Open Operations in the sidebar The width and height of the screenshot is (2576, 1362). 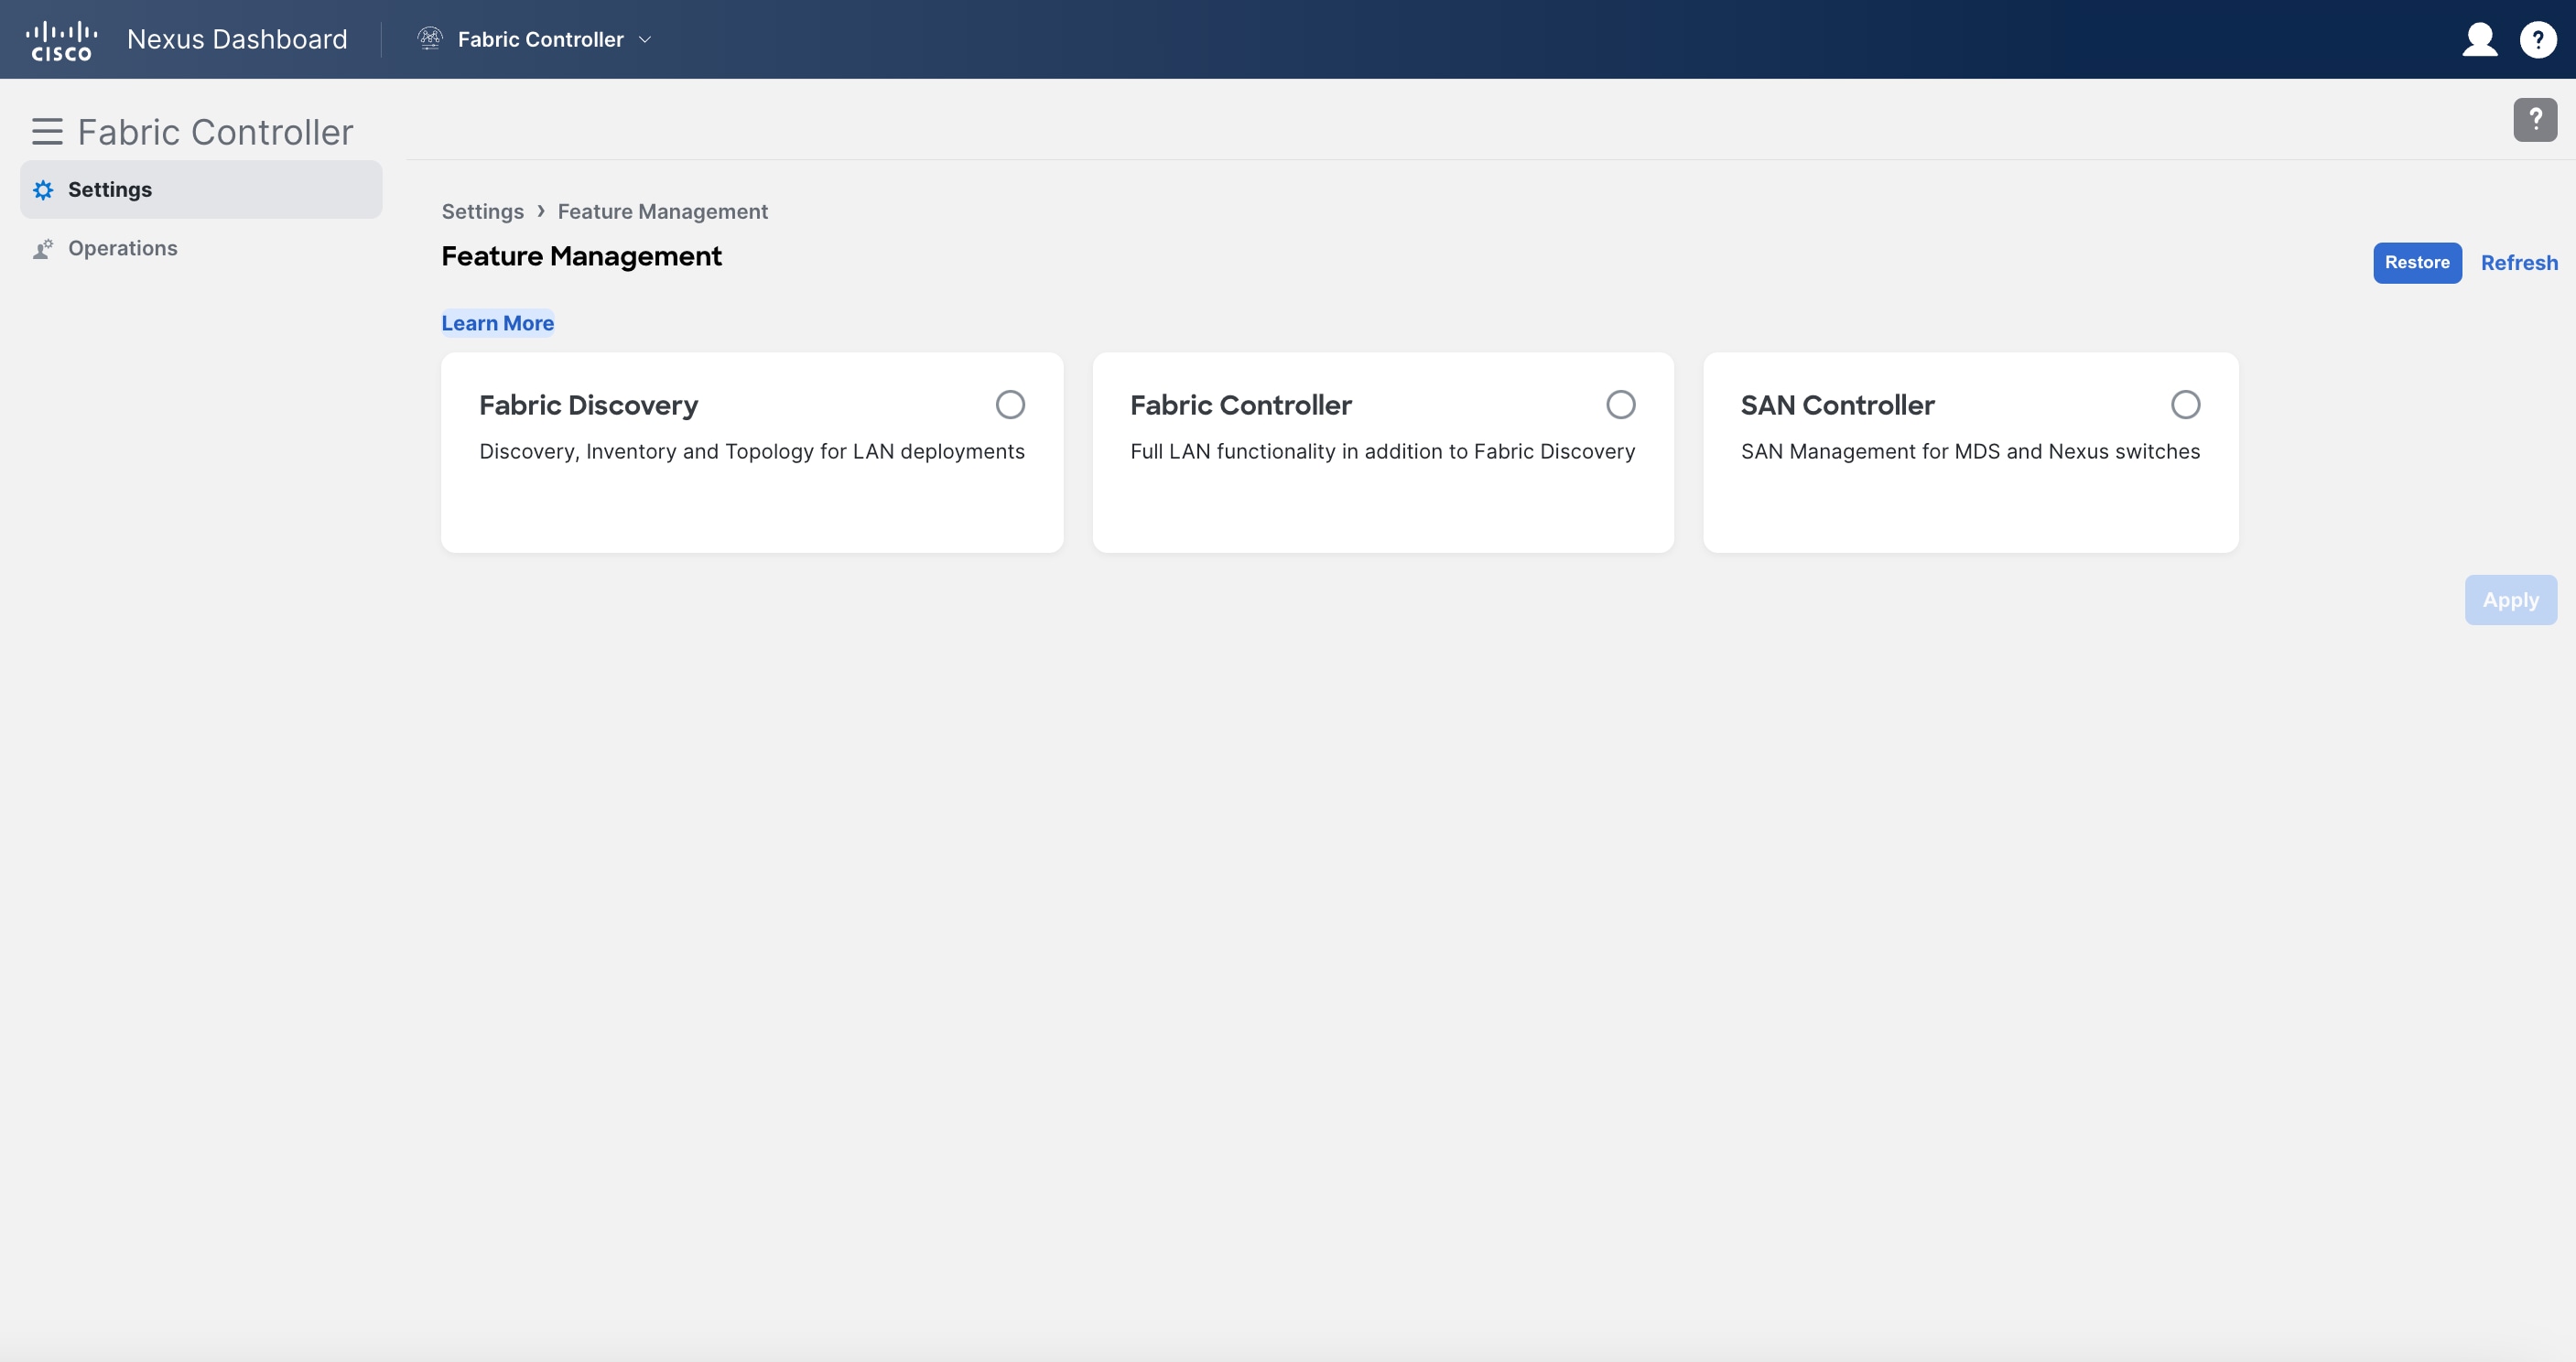[x=201, y=248]
